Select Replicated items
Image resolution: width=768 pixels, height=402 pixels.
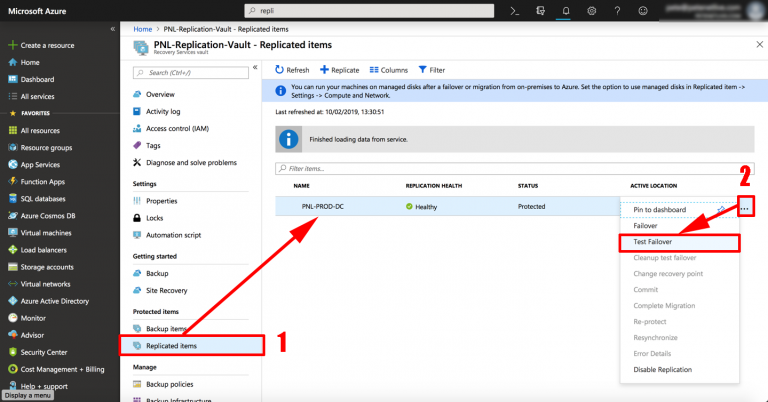192,346
